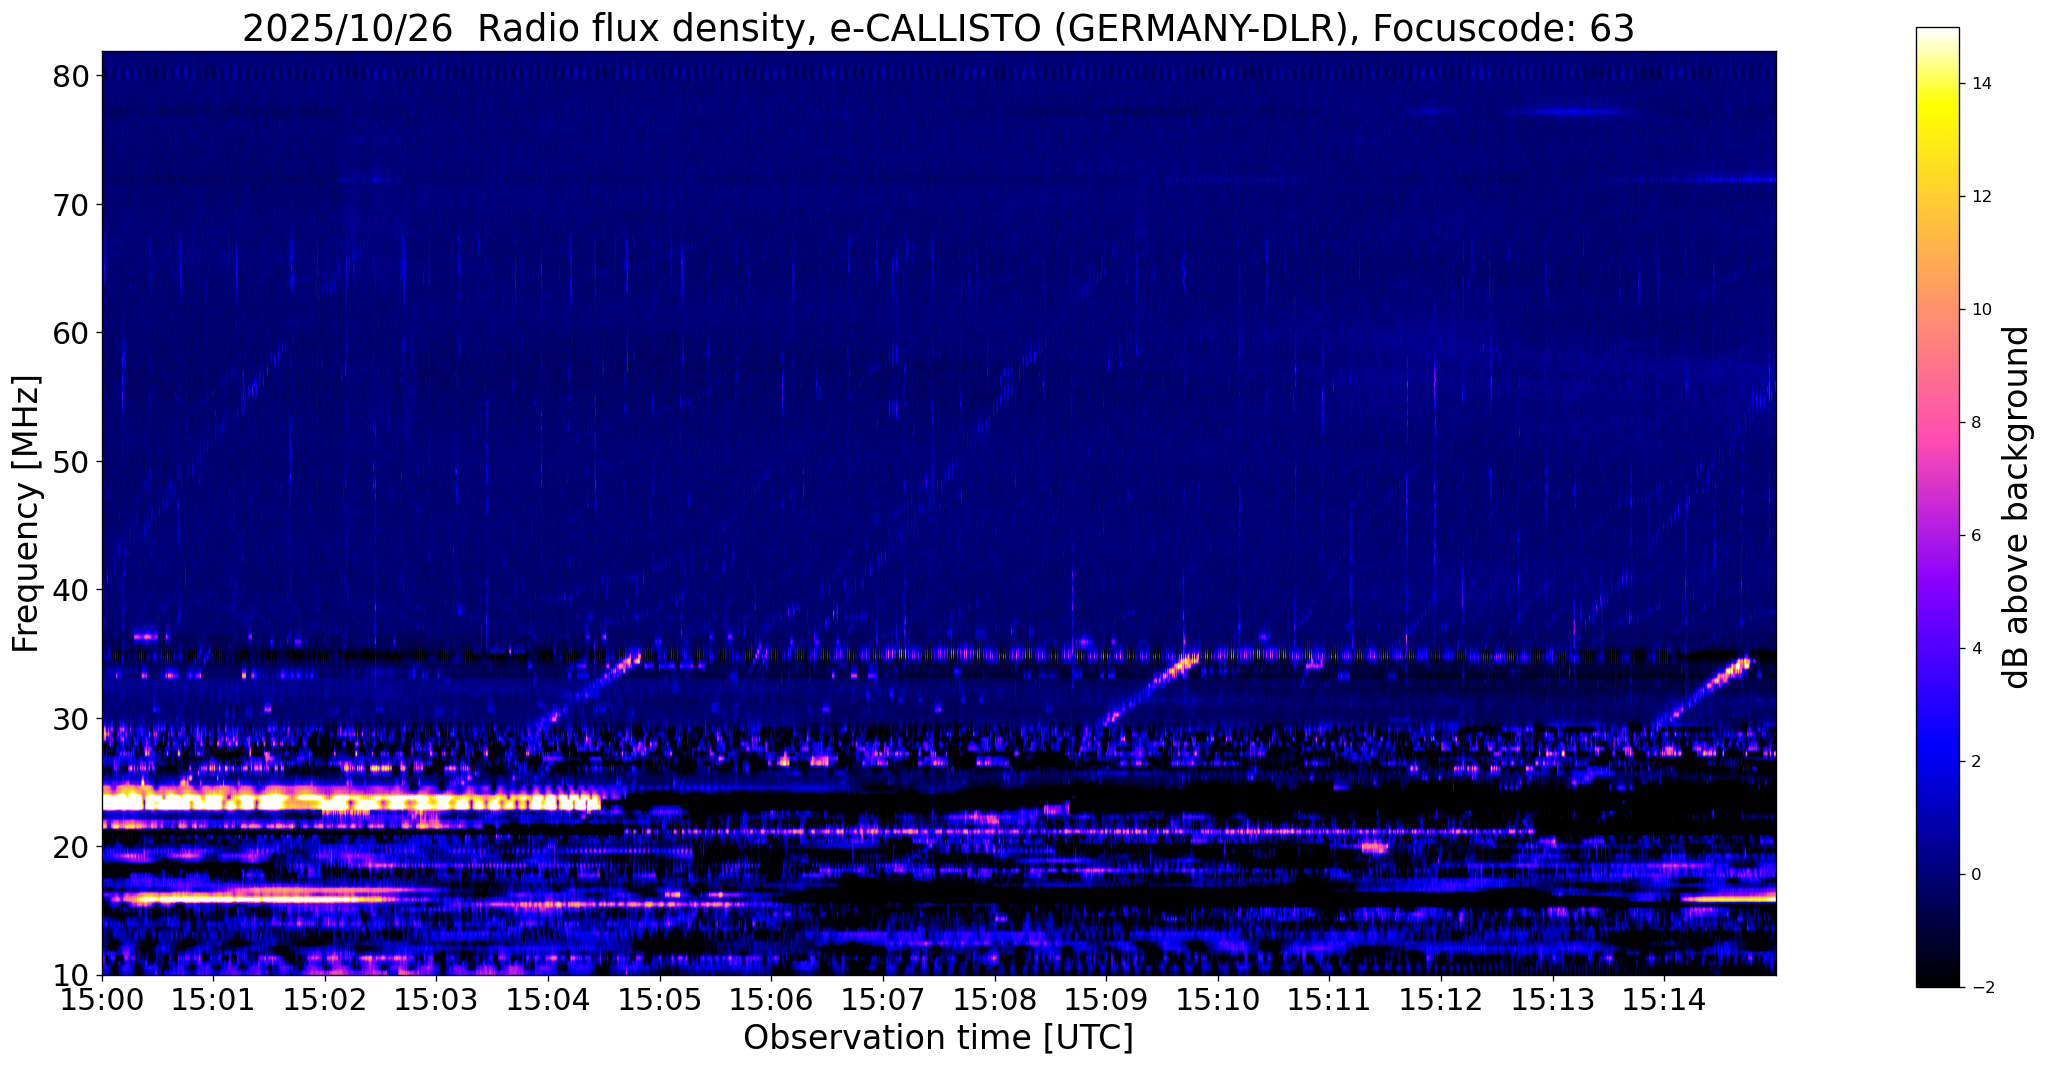Click the 15:10 time tick label
The image size is (2047, 1067).
(1218, 1000)
